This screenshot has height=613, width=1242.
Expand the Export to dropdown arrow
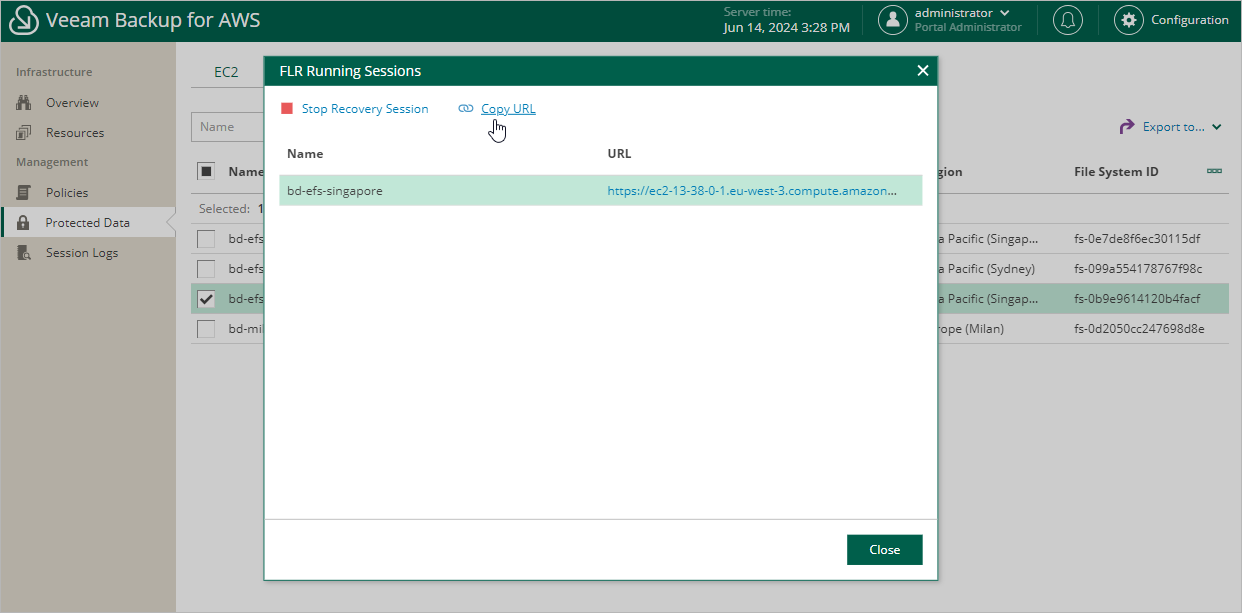[1217, 127]
